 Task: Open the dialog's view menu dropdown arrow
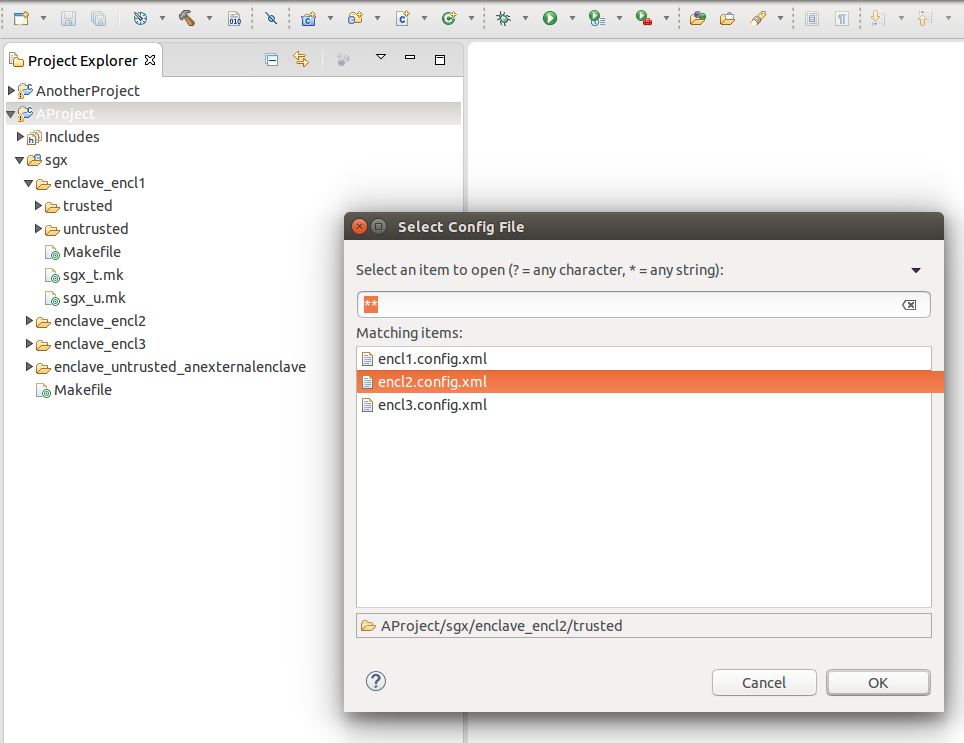click(x=916, y=271)
